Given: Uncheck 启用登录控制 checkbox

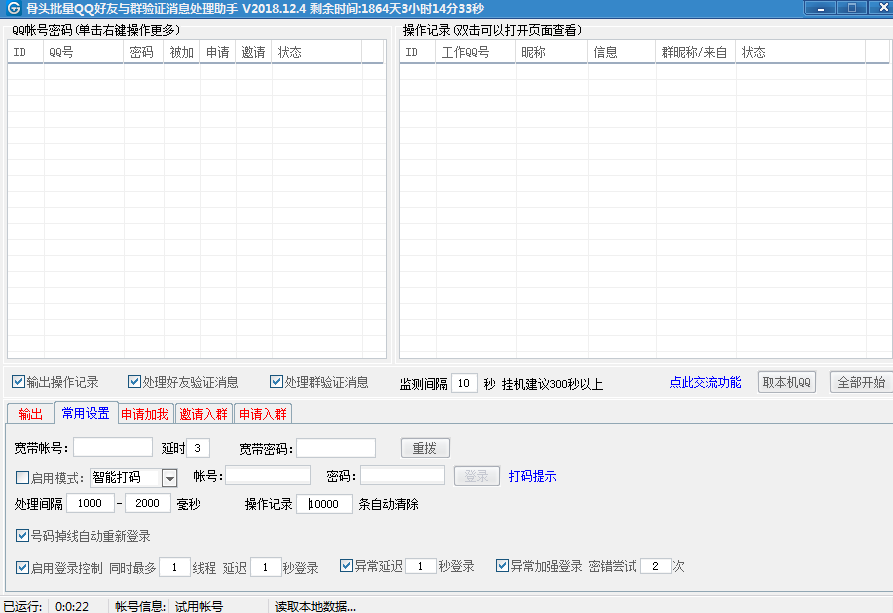Looking at the screenshot, I should point(23,567).
